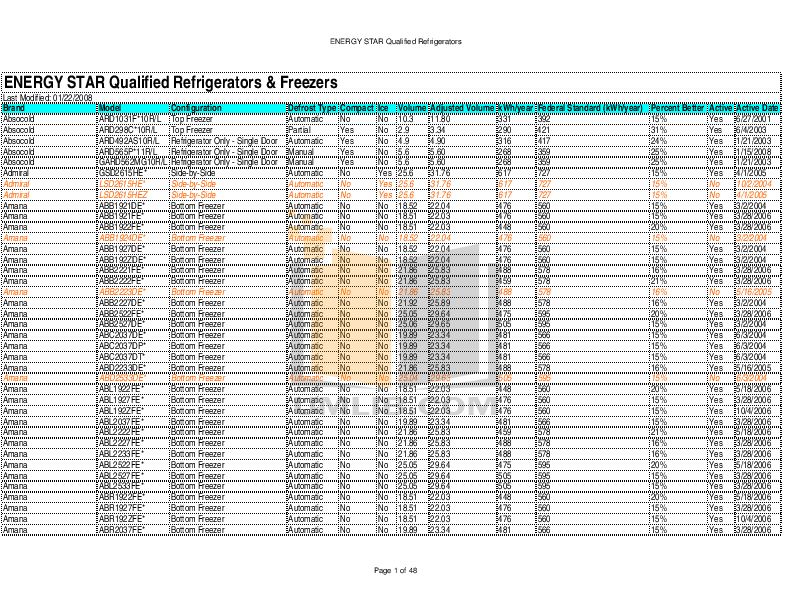Click model cell GARD562MG10R/L
Image resolution: width=792 pixels, height=612 pixels.
point(131,162)
